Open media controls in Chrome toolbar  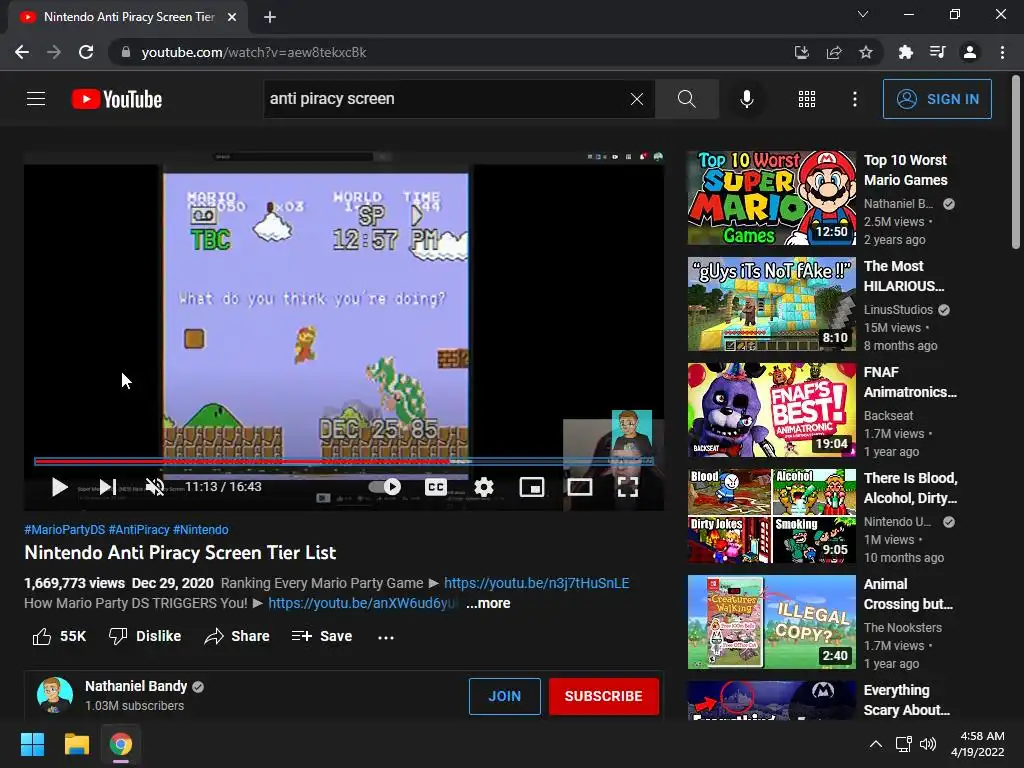pyautogui.click(x=937, y=52)
